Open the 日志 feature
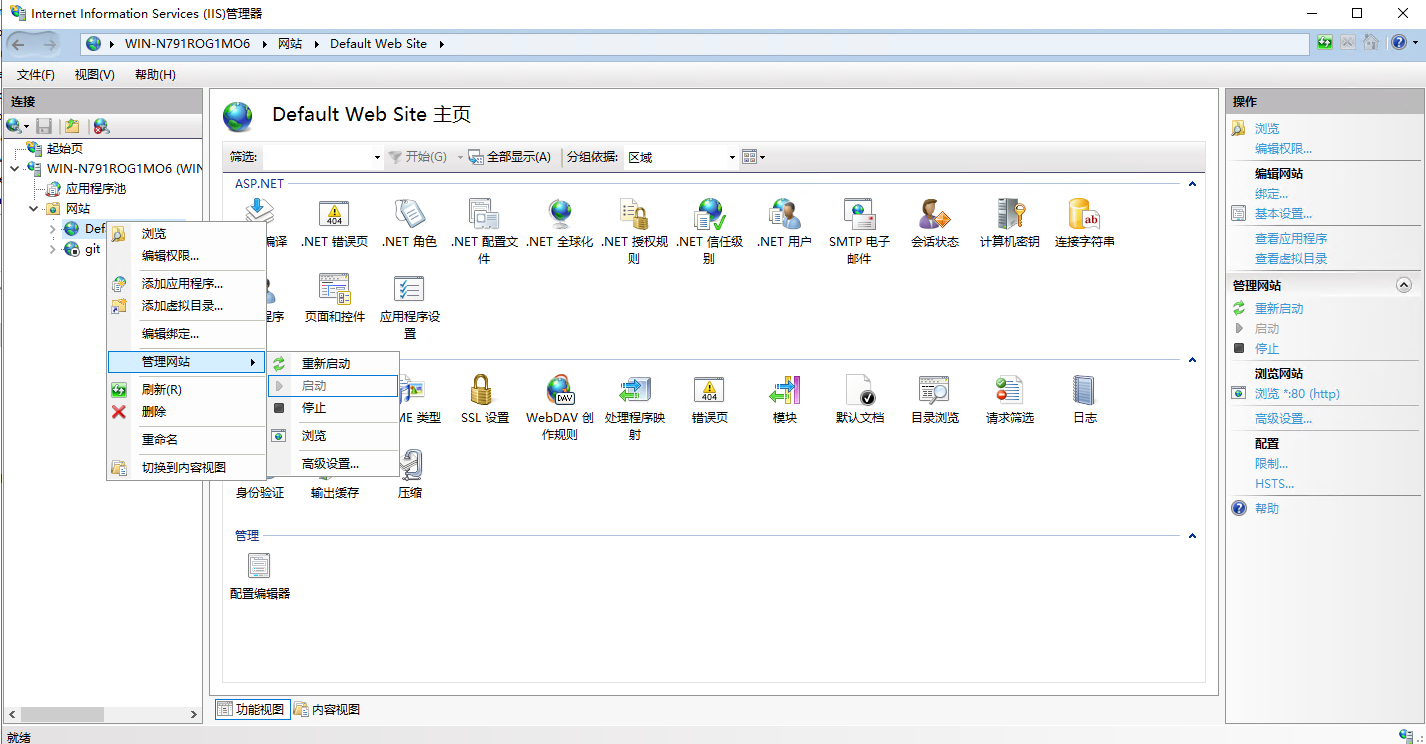 tap(1083, 393)
